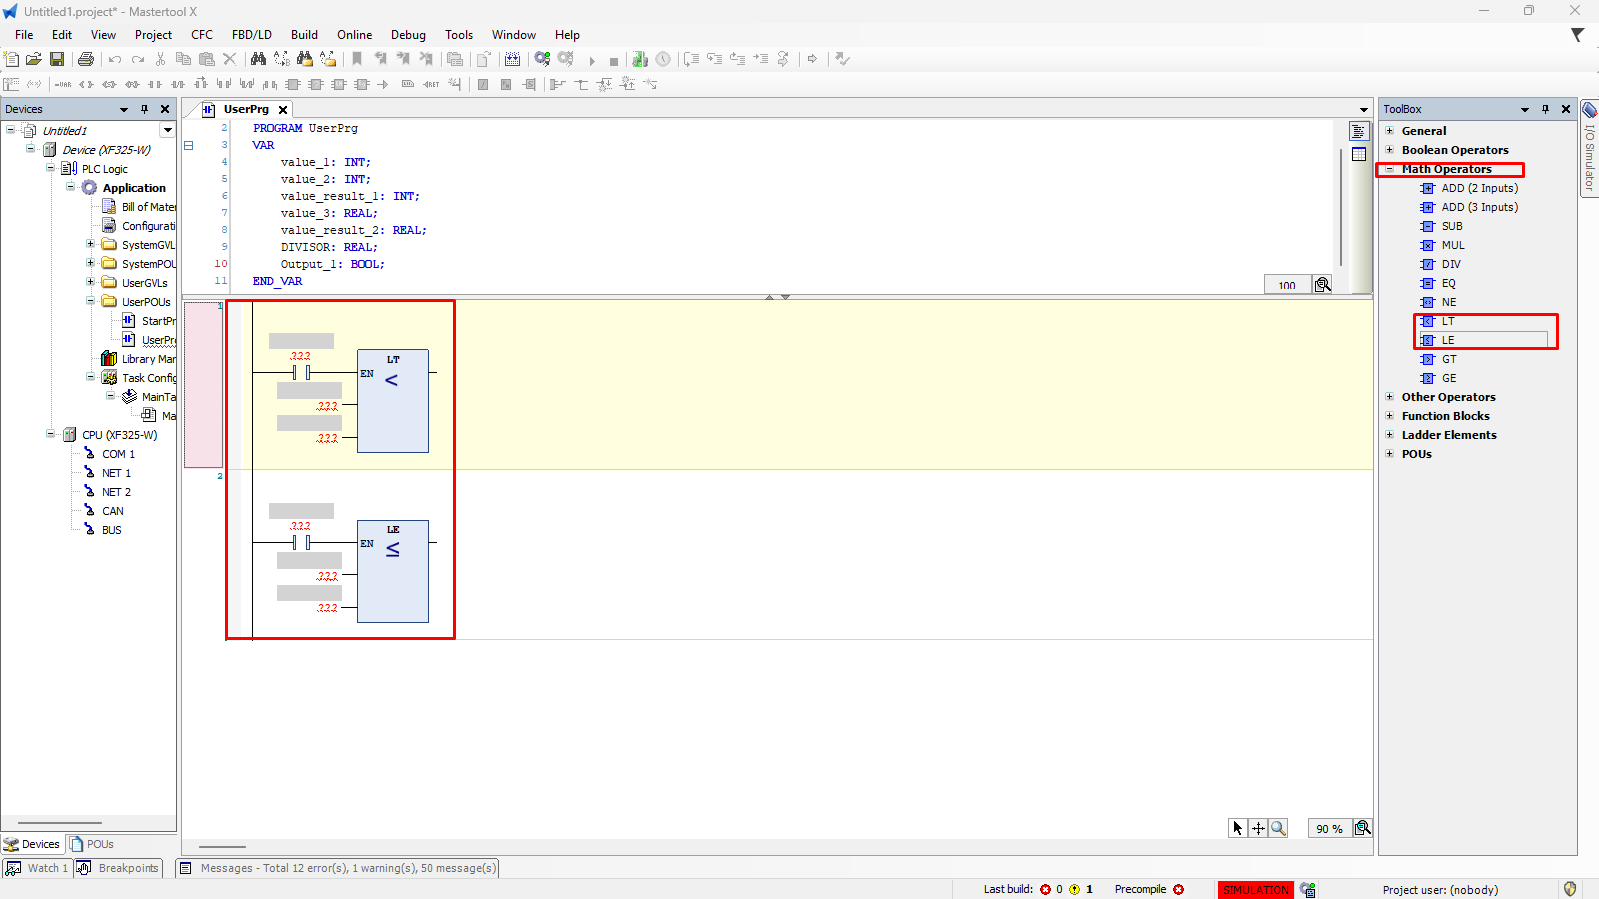
Task: Click the Print toolbar icon
Action: pyautogui.click(x=86, y=59)
